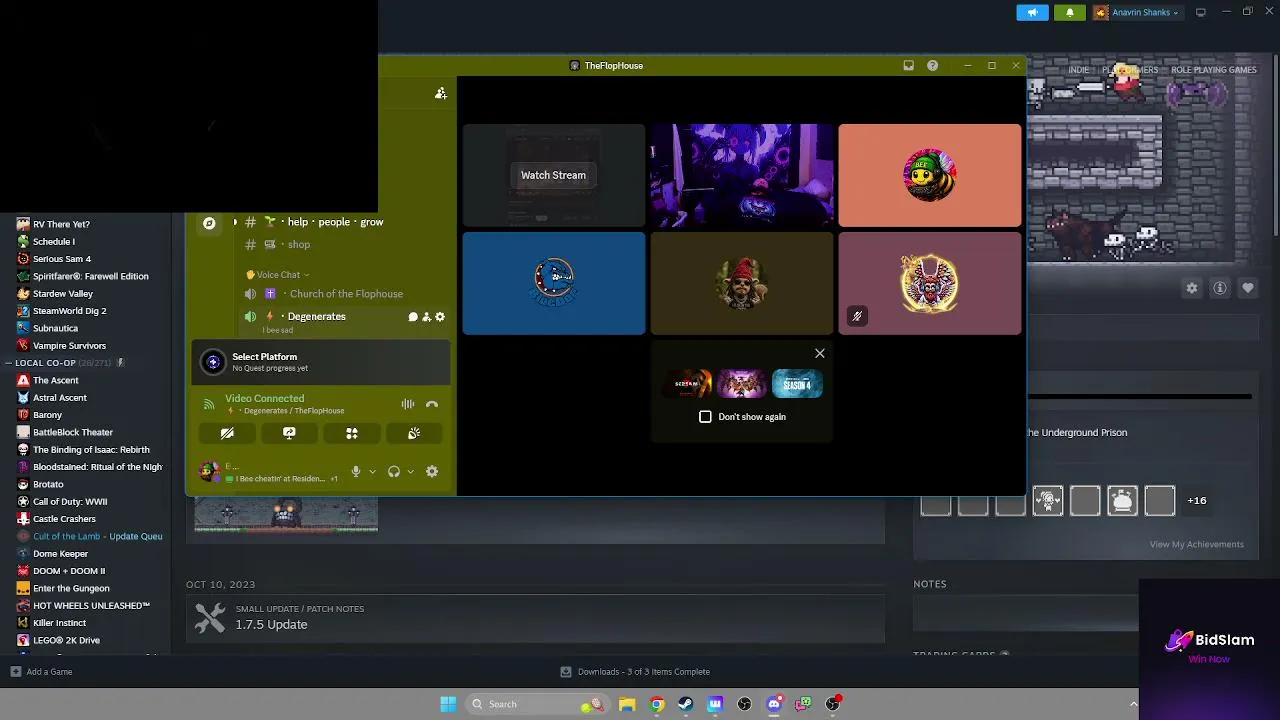Screen dimensions: 1280x720
Task: Turn on camera in Discord voice panel
Action: coord(227,433)
